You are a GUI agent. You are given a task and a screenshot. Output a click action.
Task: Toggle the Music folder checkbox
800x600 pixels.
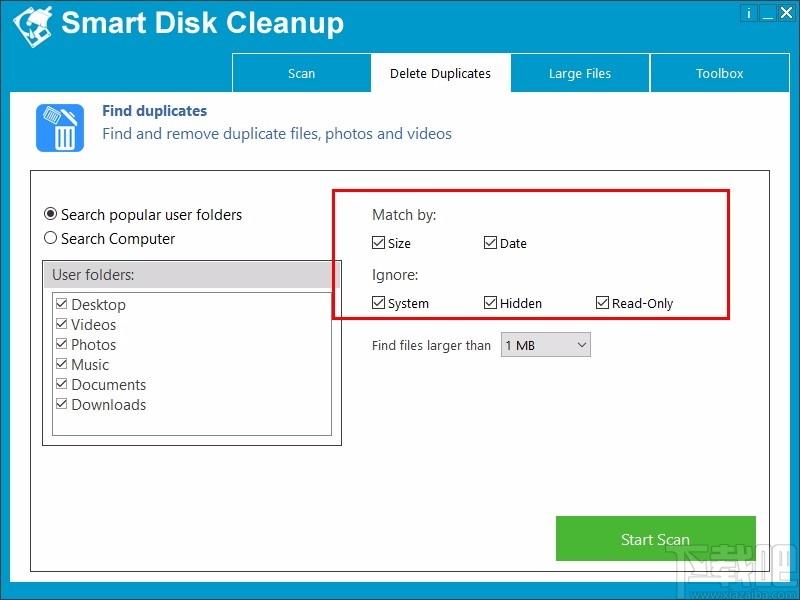point(62,364)
